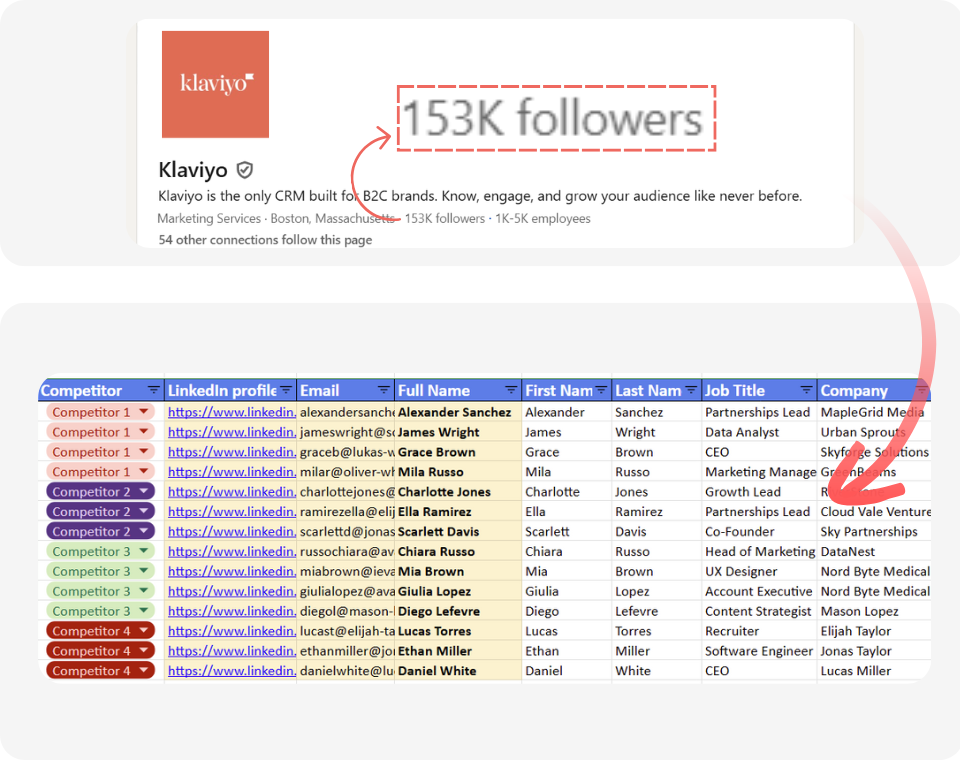Open the Job Title column filter icon
The width and height of the screenshot is (960, 760).
click(x=806, y=390)
